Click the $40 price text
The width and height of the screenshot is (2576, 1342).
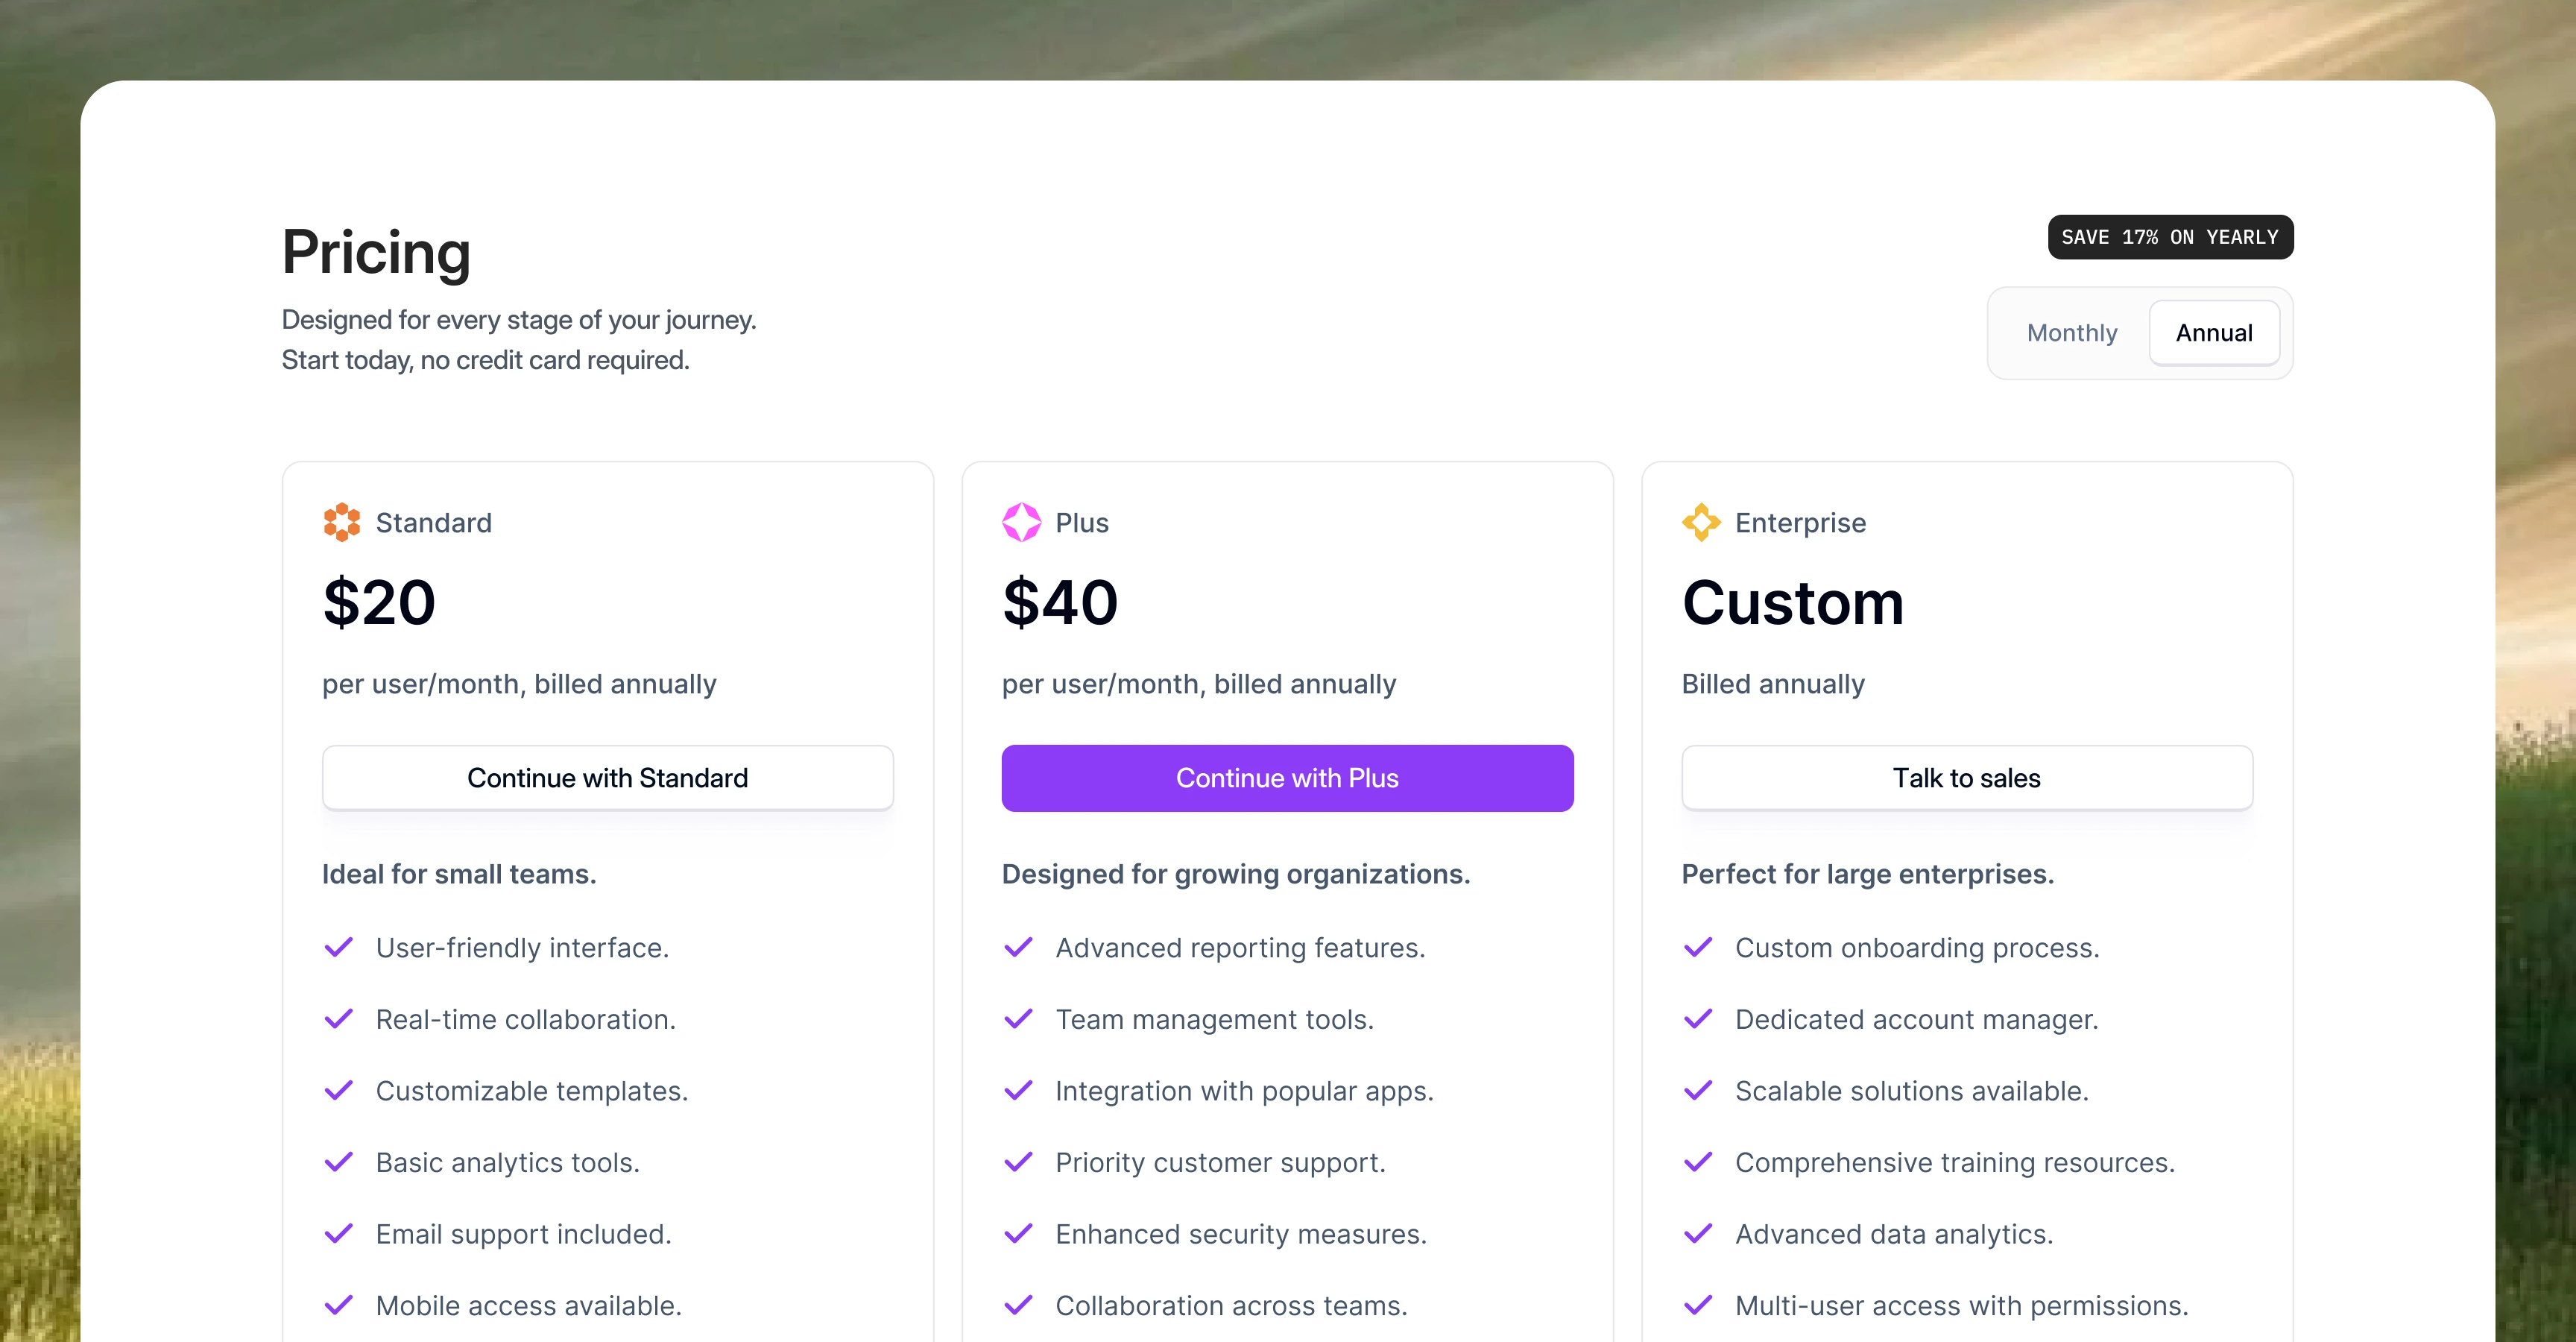tap(1059, 601)
